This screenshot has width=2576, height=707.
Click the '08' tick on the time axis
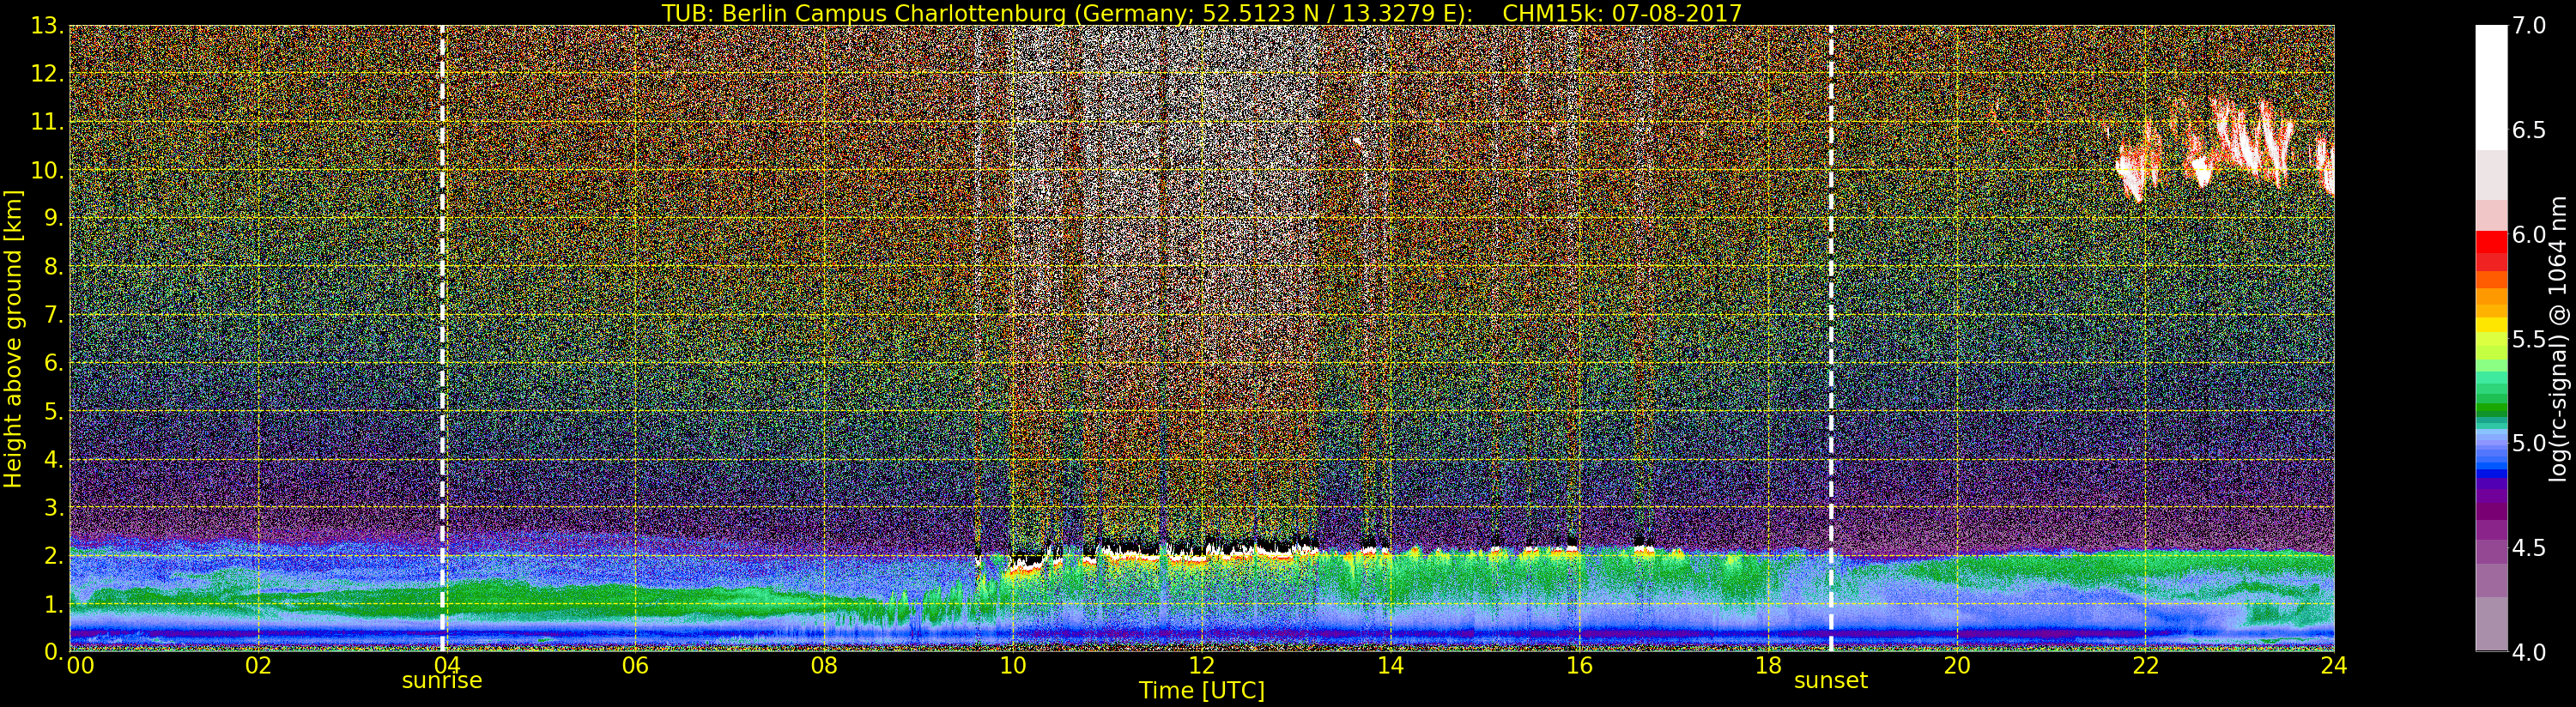824,665
